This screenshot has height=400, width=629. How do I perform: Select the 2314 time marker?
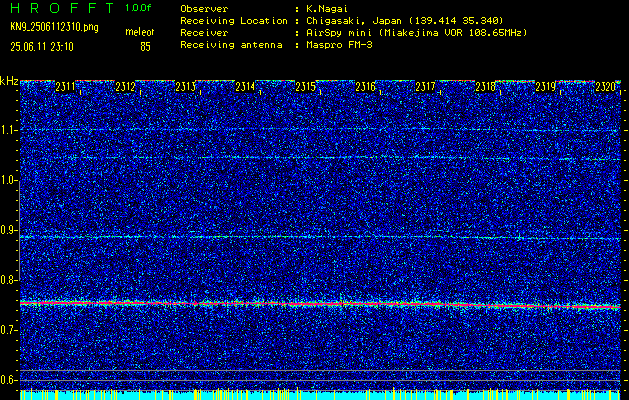pos(245,86)
